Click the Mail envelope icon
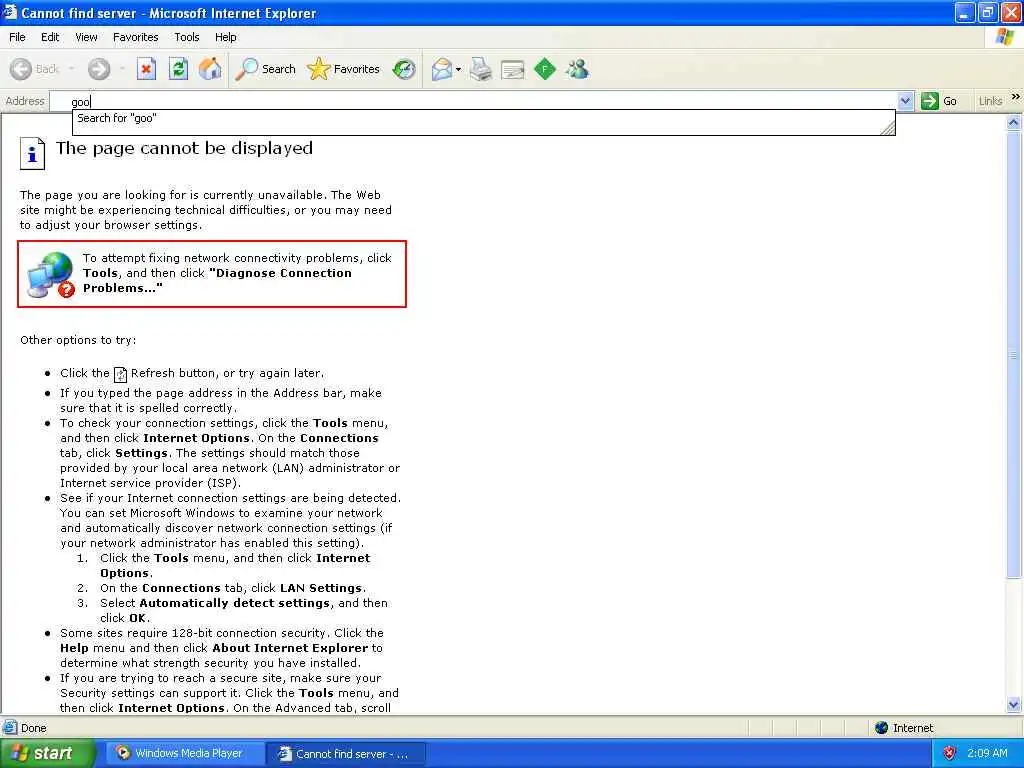This screenshot has height=768, width=1024. (x=442, y=69)
